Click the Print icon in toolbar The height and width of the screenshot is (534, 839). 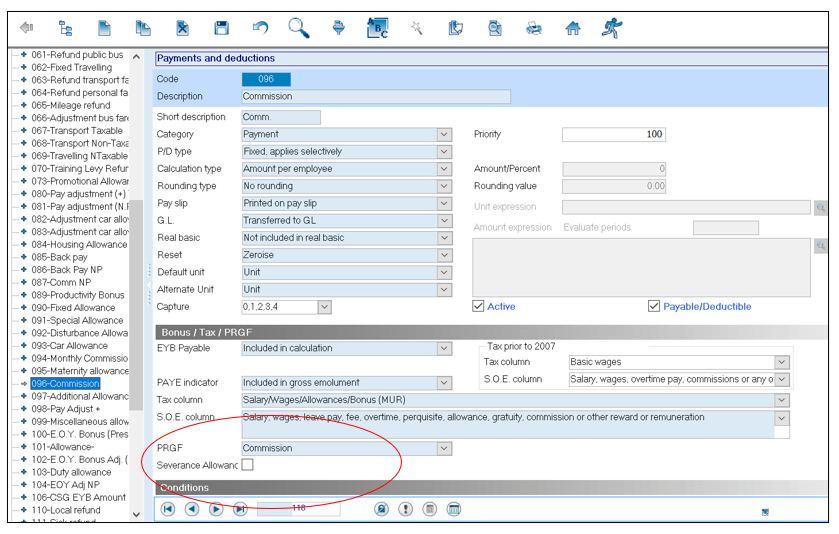pos(534,28)
